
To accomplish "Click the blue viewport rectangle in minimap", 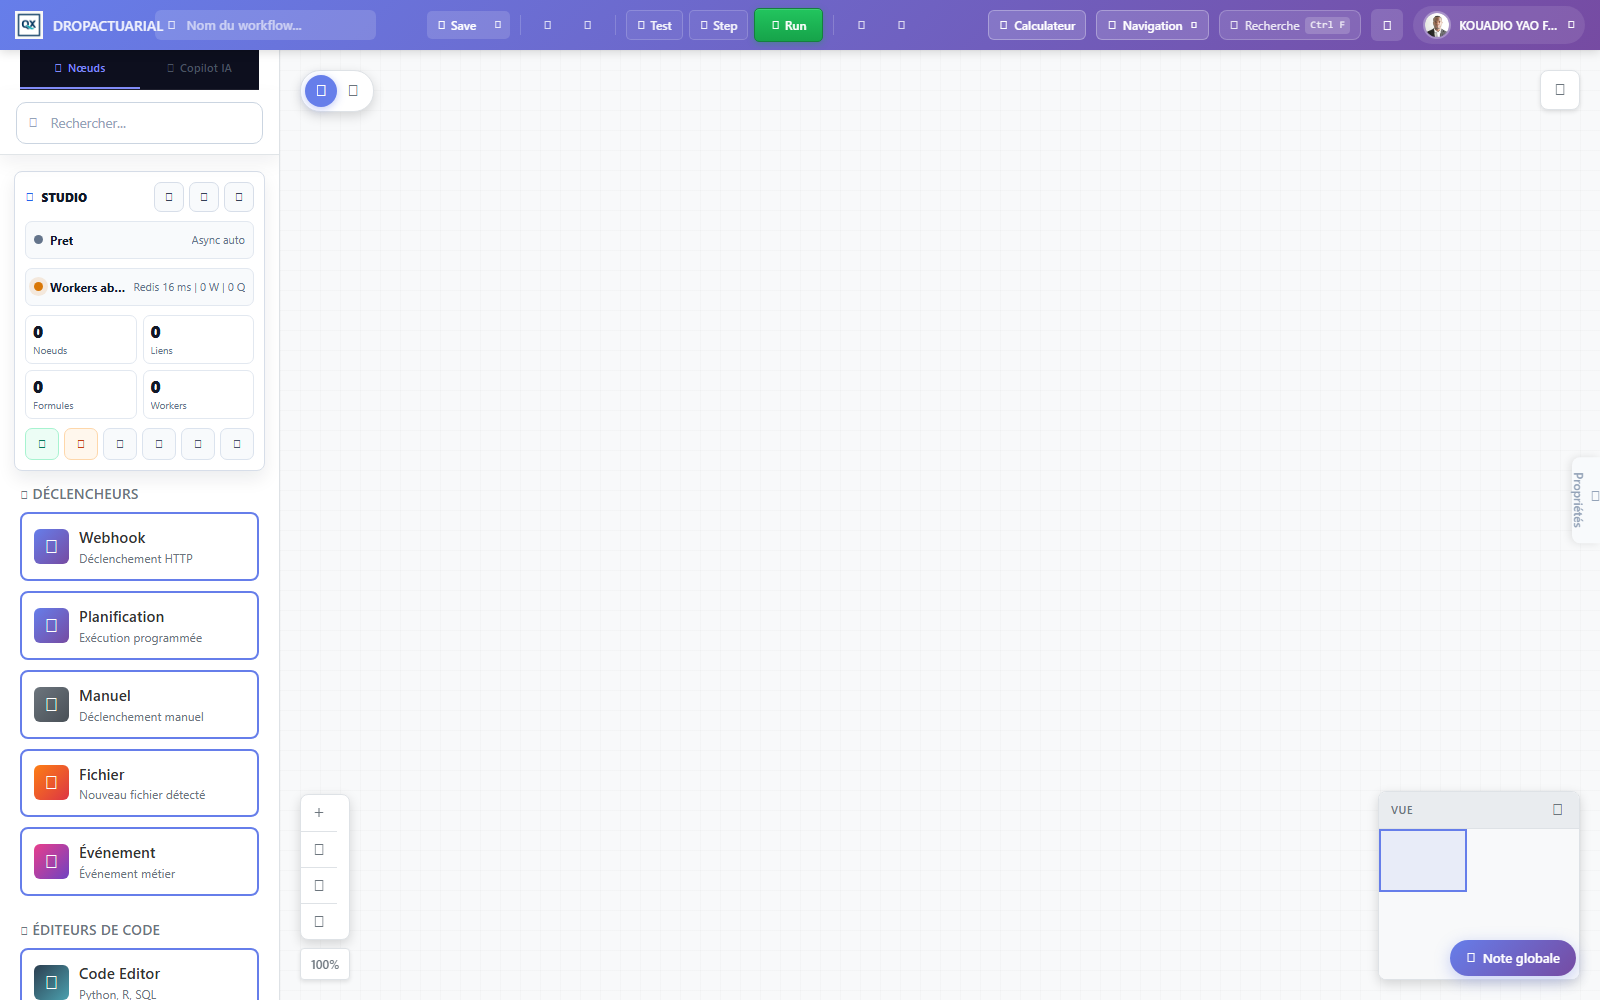I will pyautogui.click(x=1423, y=860).
